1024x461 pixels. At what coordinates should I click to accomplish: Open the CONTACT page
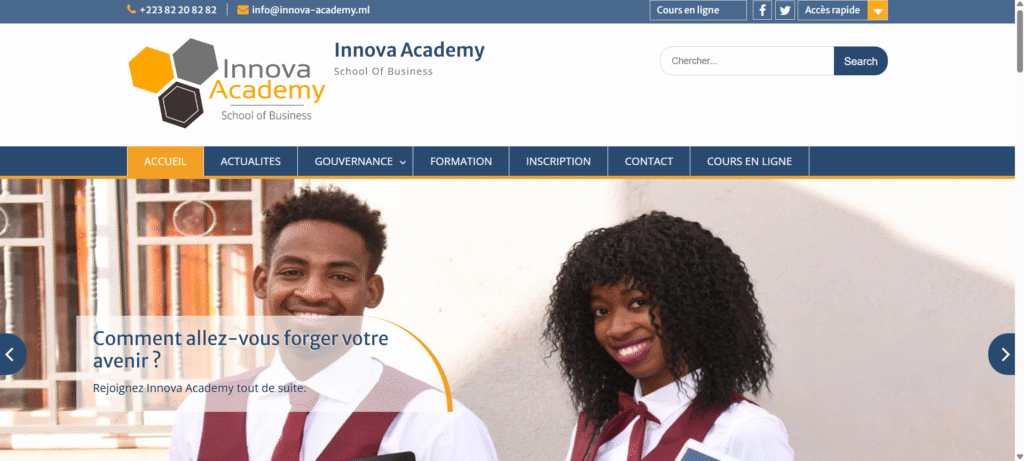(x=648, y=161)
